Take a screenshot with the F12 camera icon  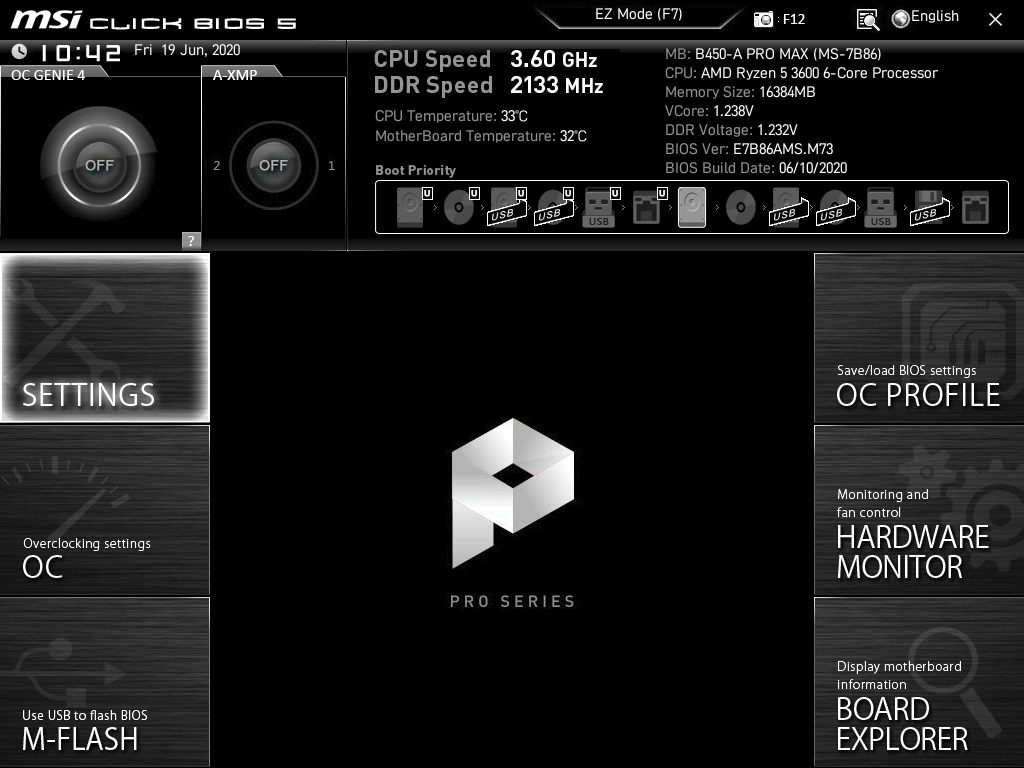coord(763,20)
